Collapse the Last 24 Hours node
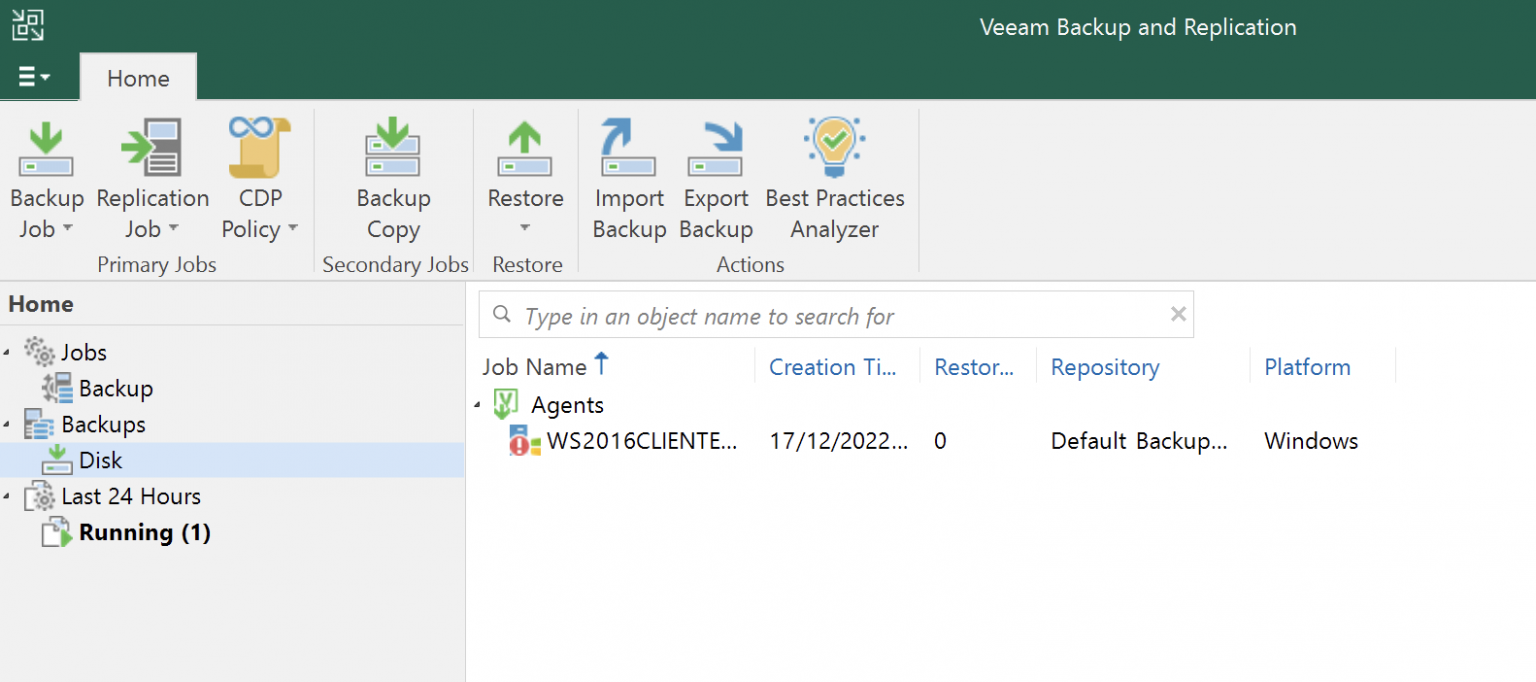The height and width of the screenshot is (682, 1536). (9, 497)
